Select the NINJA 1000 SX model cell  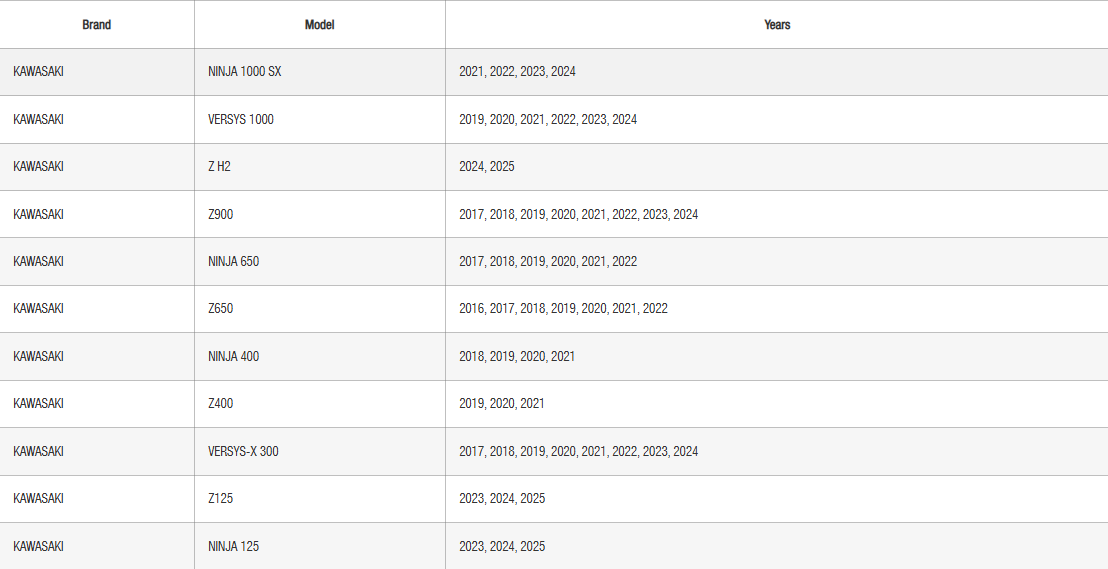[x=245, y=72]
